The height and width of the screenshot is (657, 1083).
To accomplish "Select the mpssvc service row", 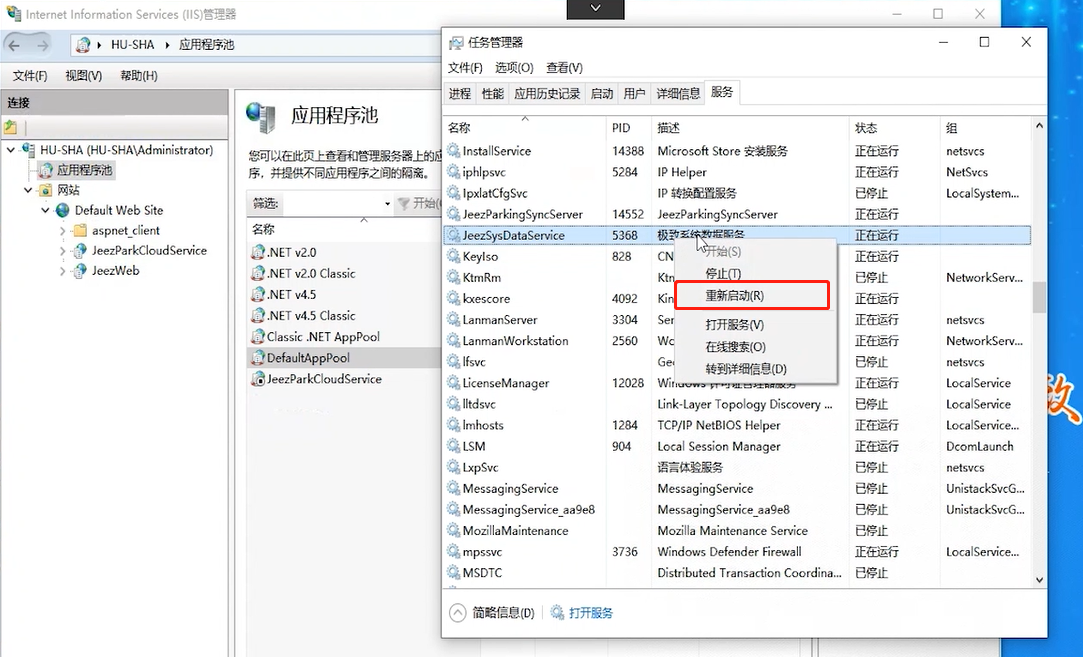I will pos(736,552).
